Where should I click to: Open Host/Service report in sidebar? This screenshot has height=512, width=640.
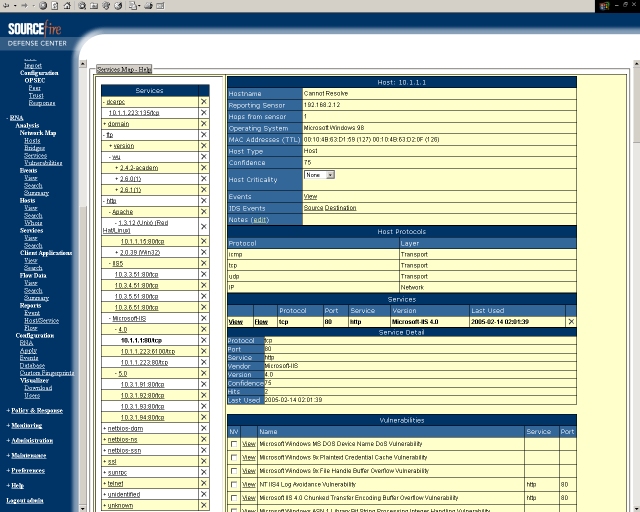coord(41,321)
